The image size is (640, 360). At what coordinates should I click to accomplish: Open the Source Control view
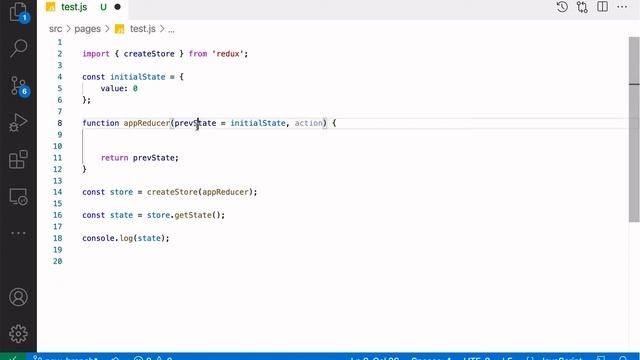pyautogui.click(x=18, y=86)
